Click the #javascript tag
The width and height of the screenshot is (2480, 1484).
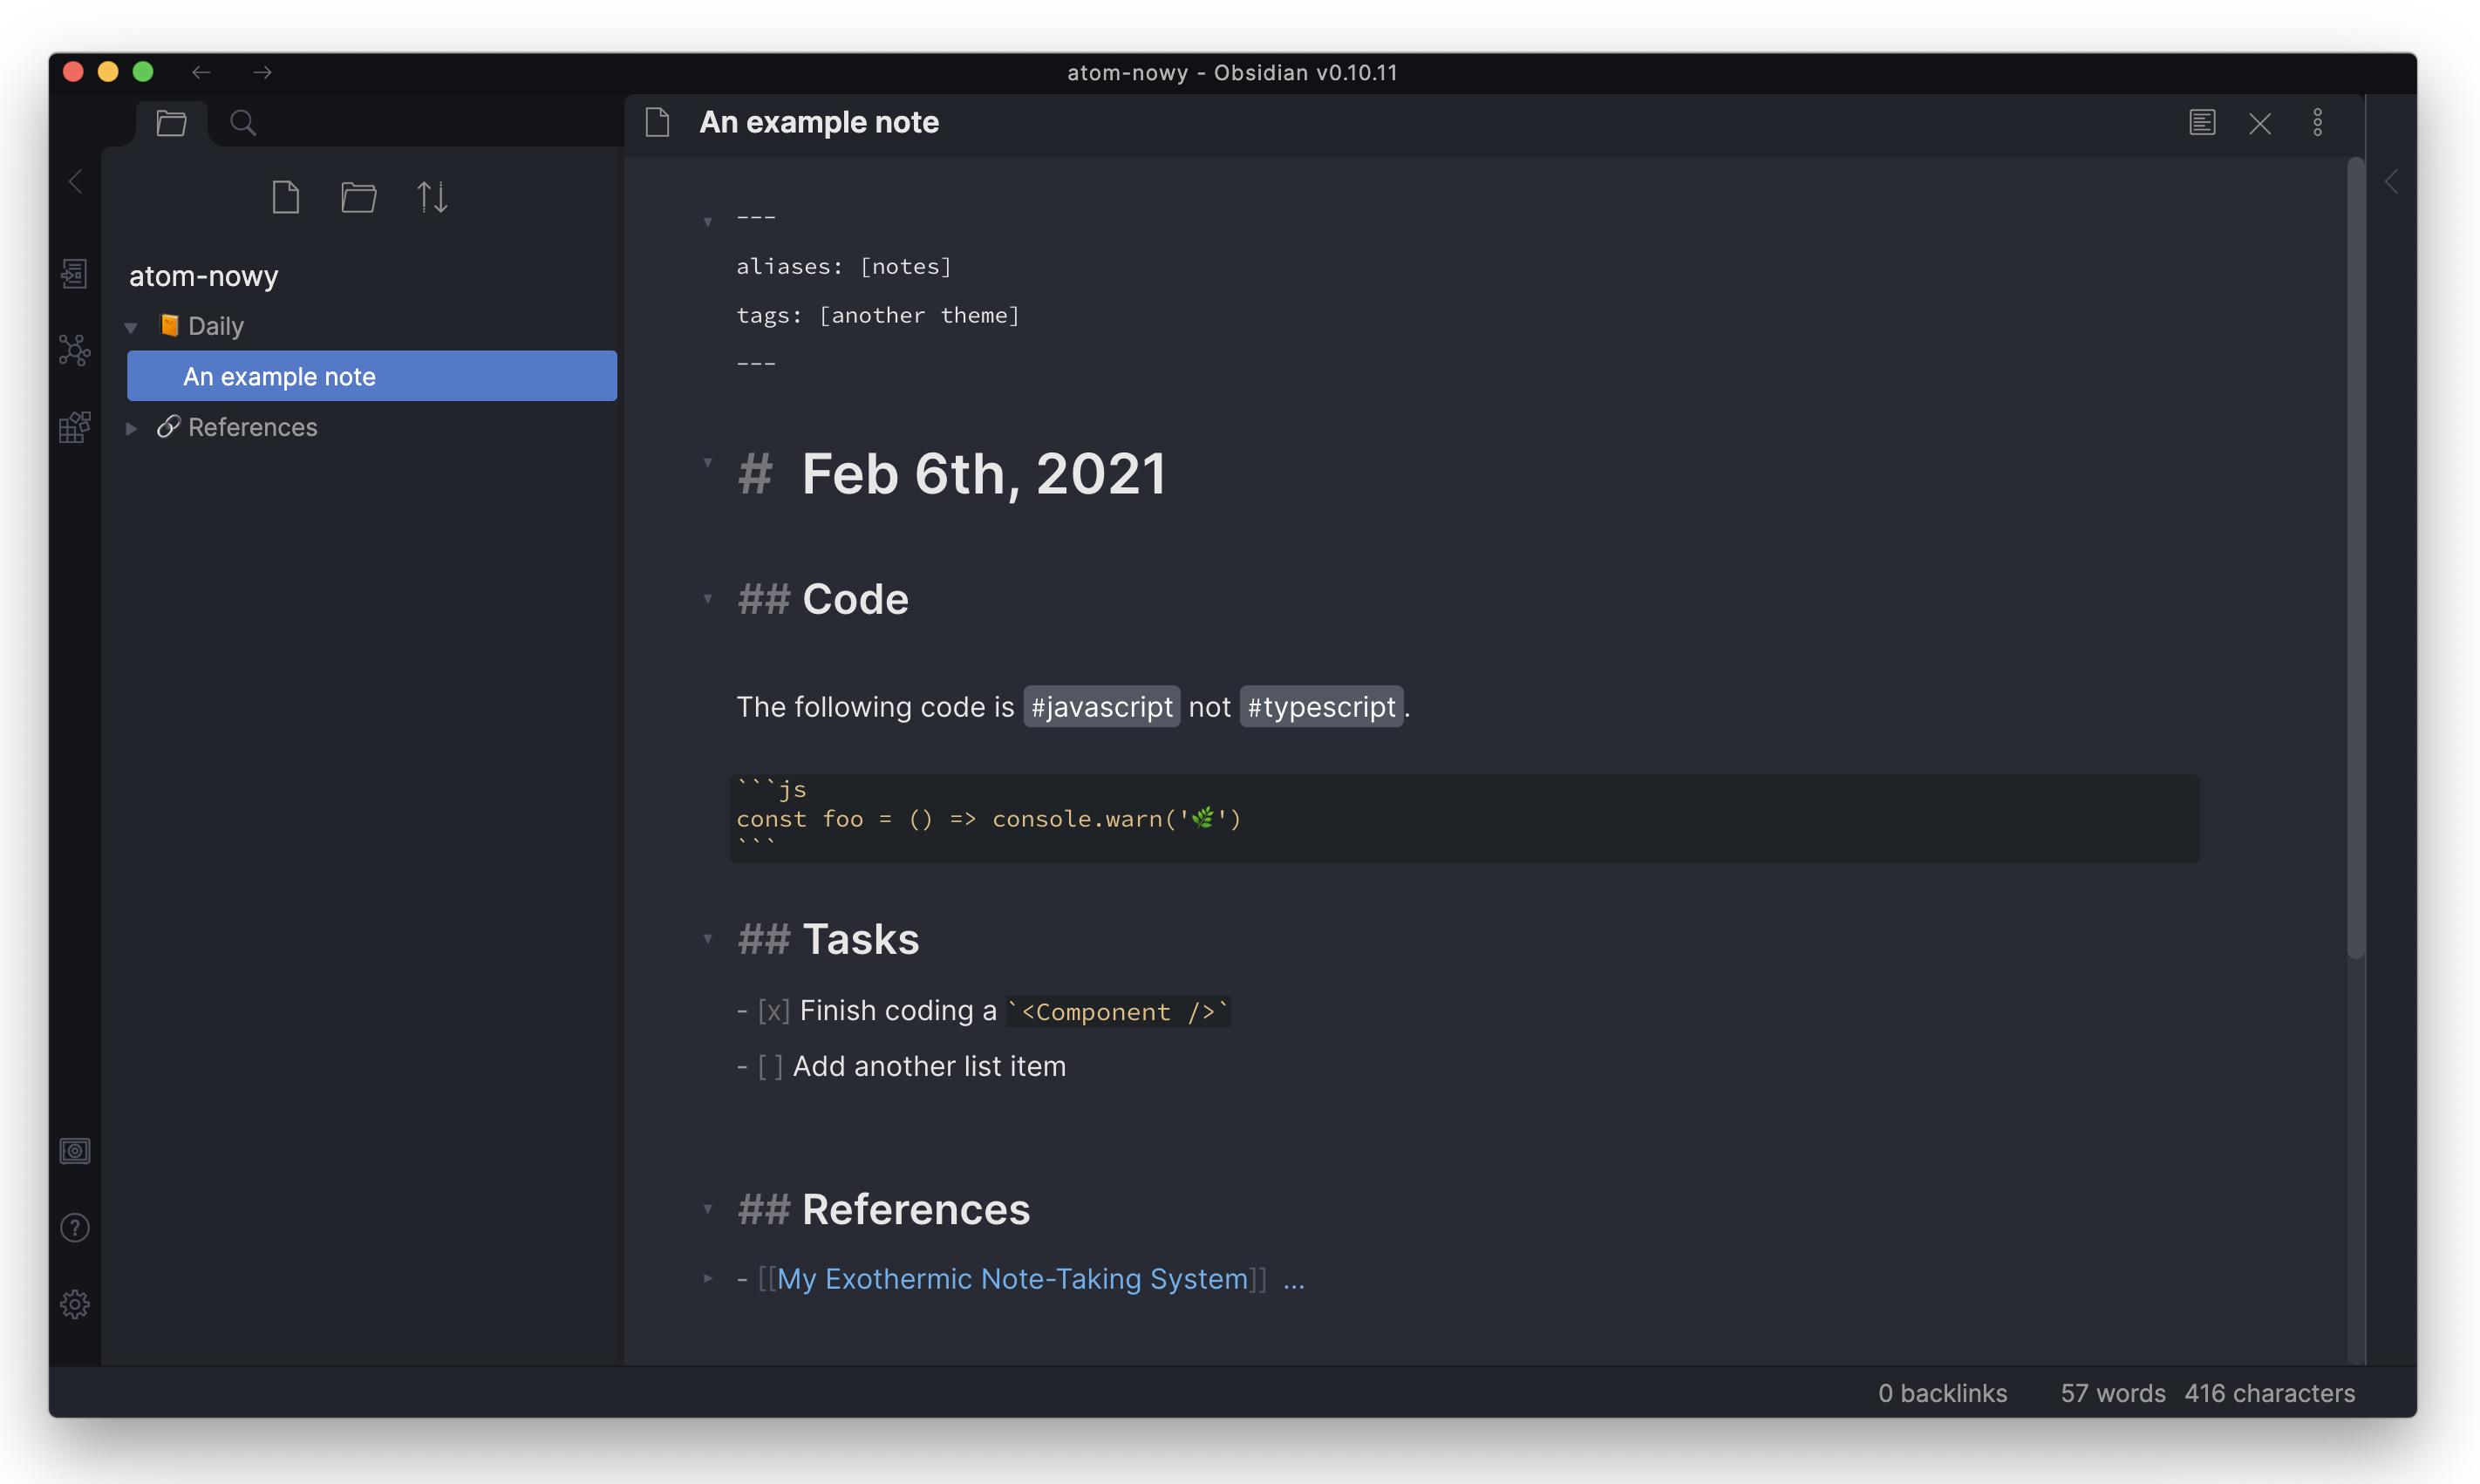[x=1101, y=707]
